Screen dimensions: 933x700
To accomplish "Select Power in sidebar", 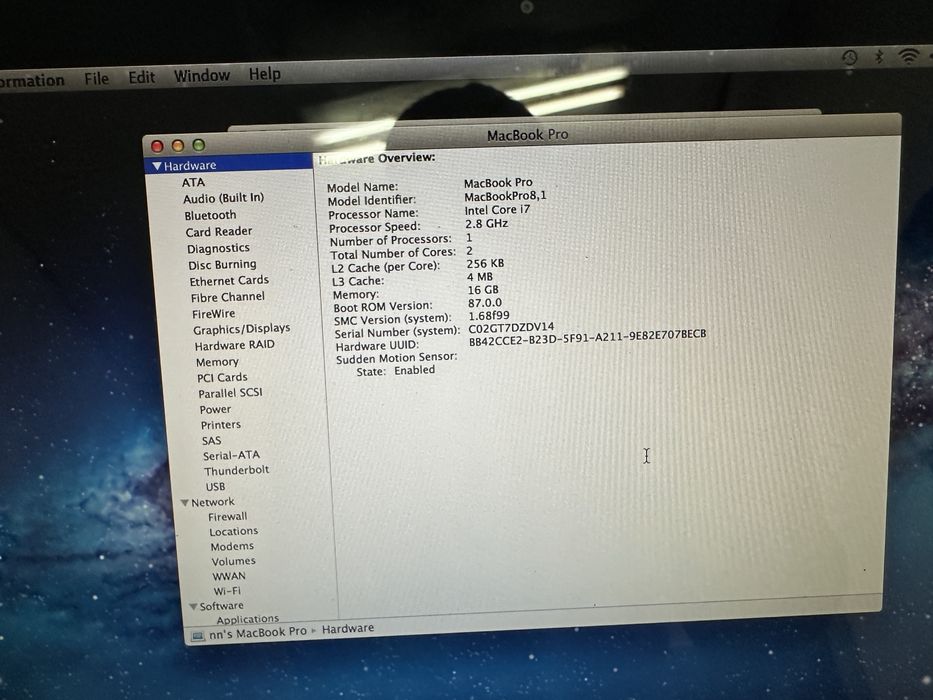I will pos(215,410).
